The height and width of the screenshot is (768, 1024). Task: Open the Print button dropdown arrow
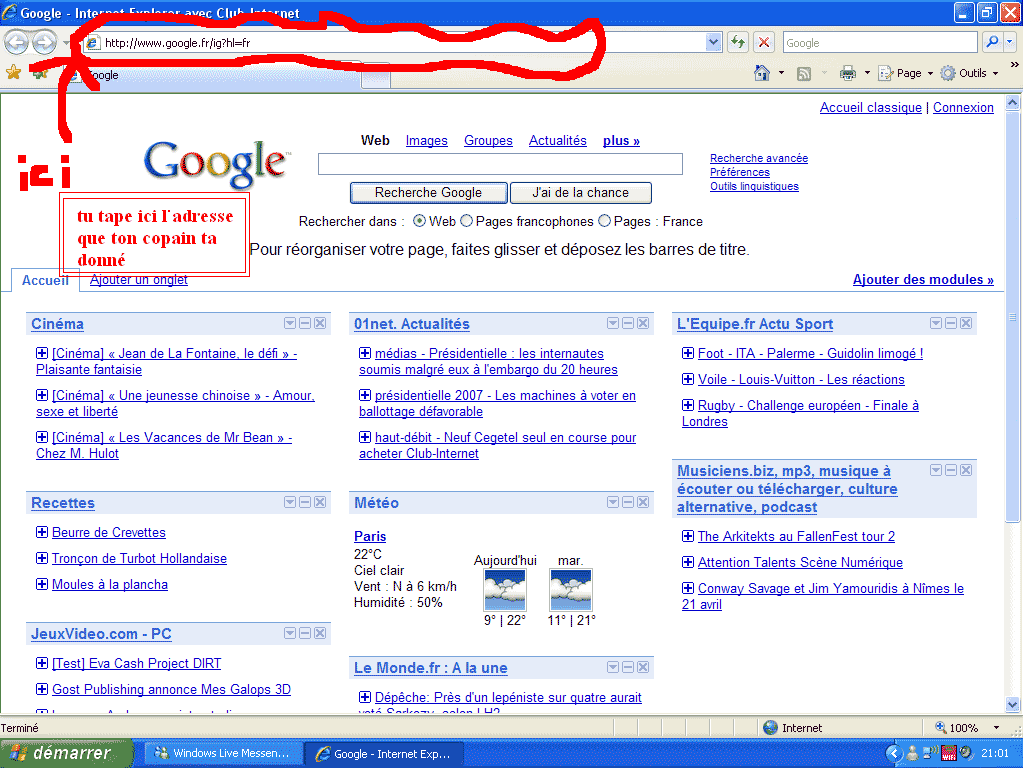coord(867,73)
